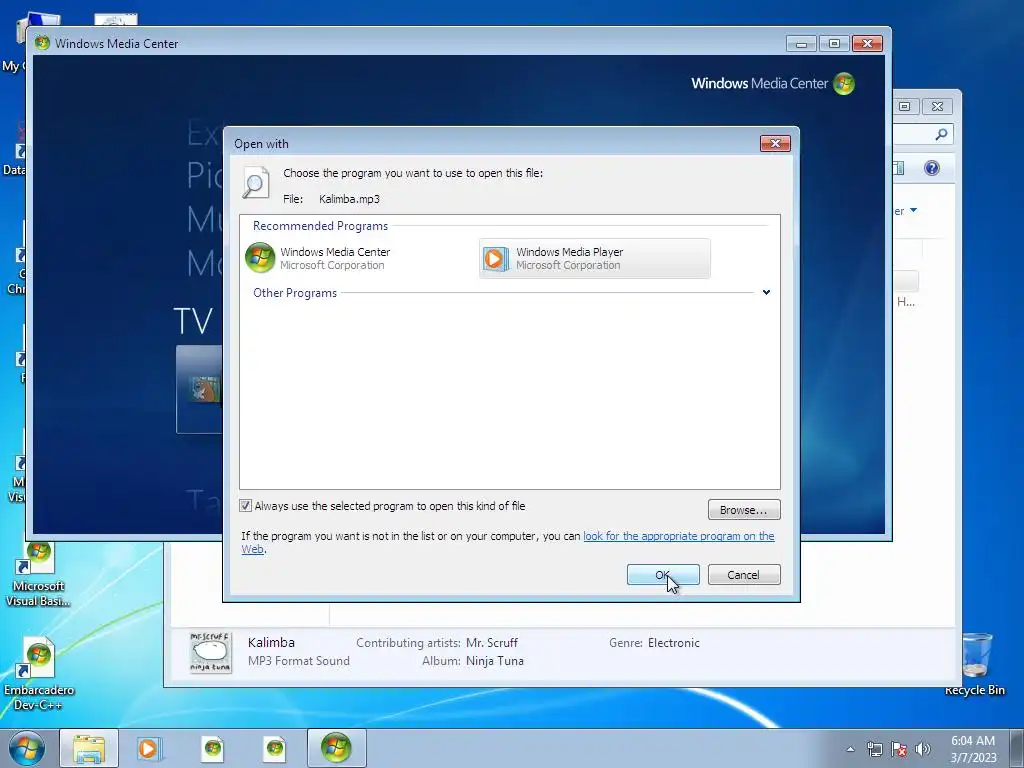Open Windows Explorer from the taskbar
The width and height of the screenshot is (1024, 768).
89,748
